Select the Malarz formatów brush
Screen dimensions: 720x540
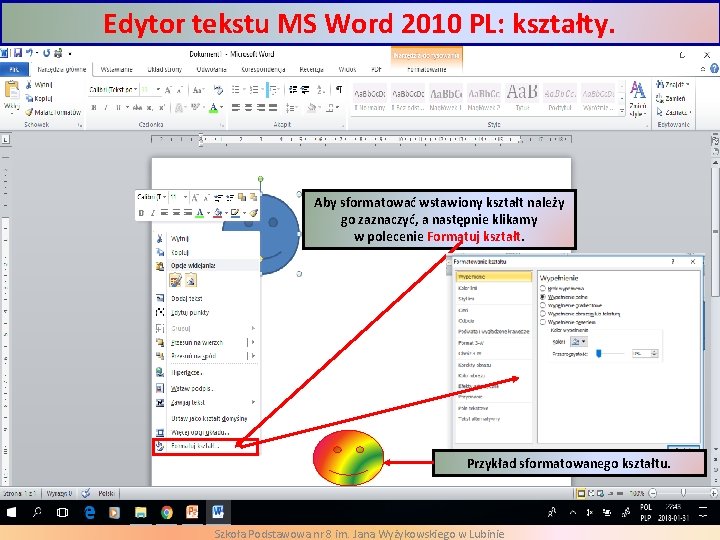click(x=53, y=112)
